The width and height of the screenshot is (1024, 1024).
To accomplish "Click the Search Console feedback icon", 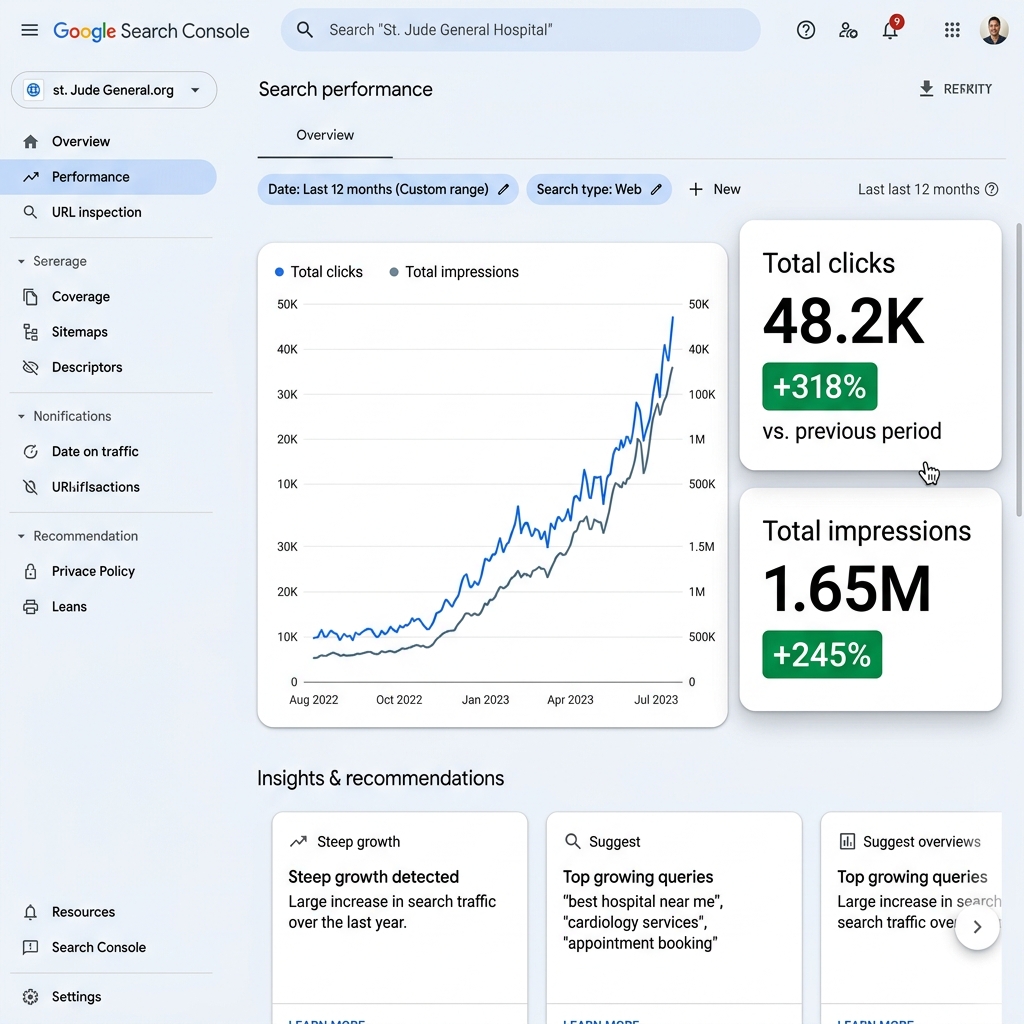I will (30, 948).
